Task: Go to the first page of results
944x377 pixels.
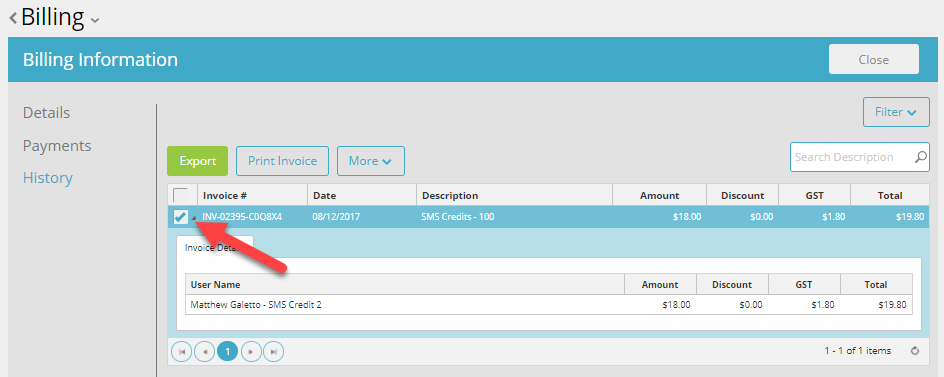Action: (x=182, y=351)
